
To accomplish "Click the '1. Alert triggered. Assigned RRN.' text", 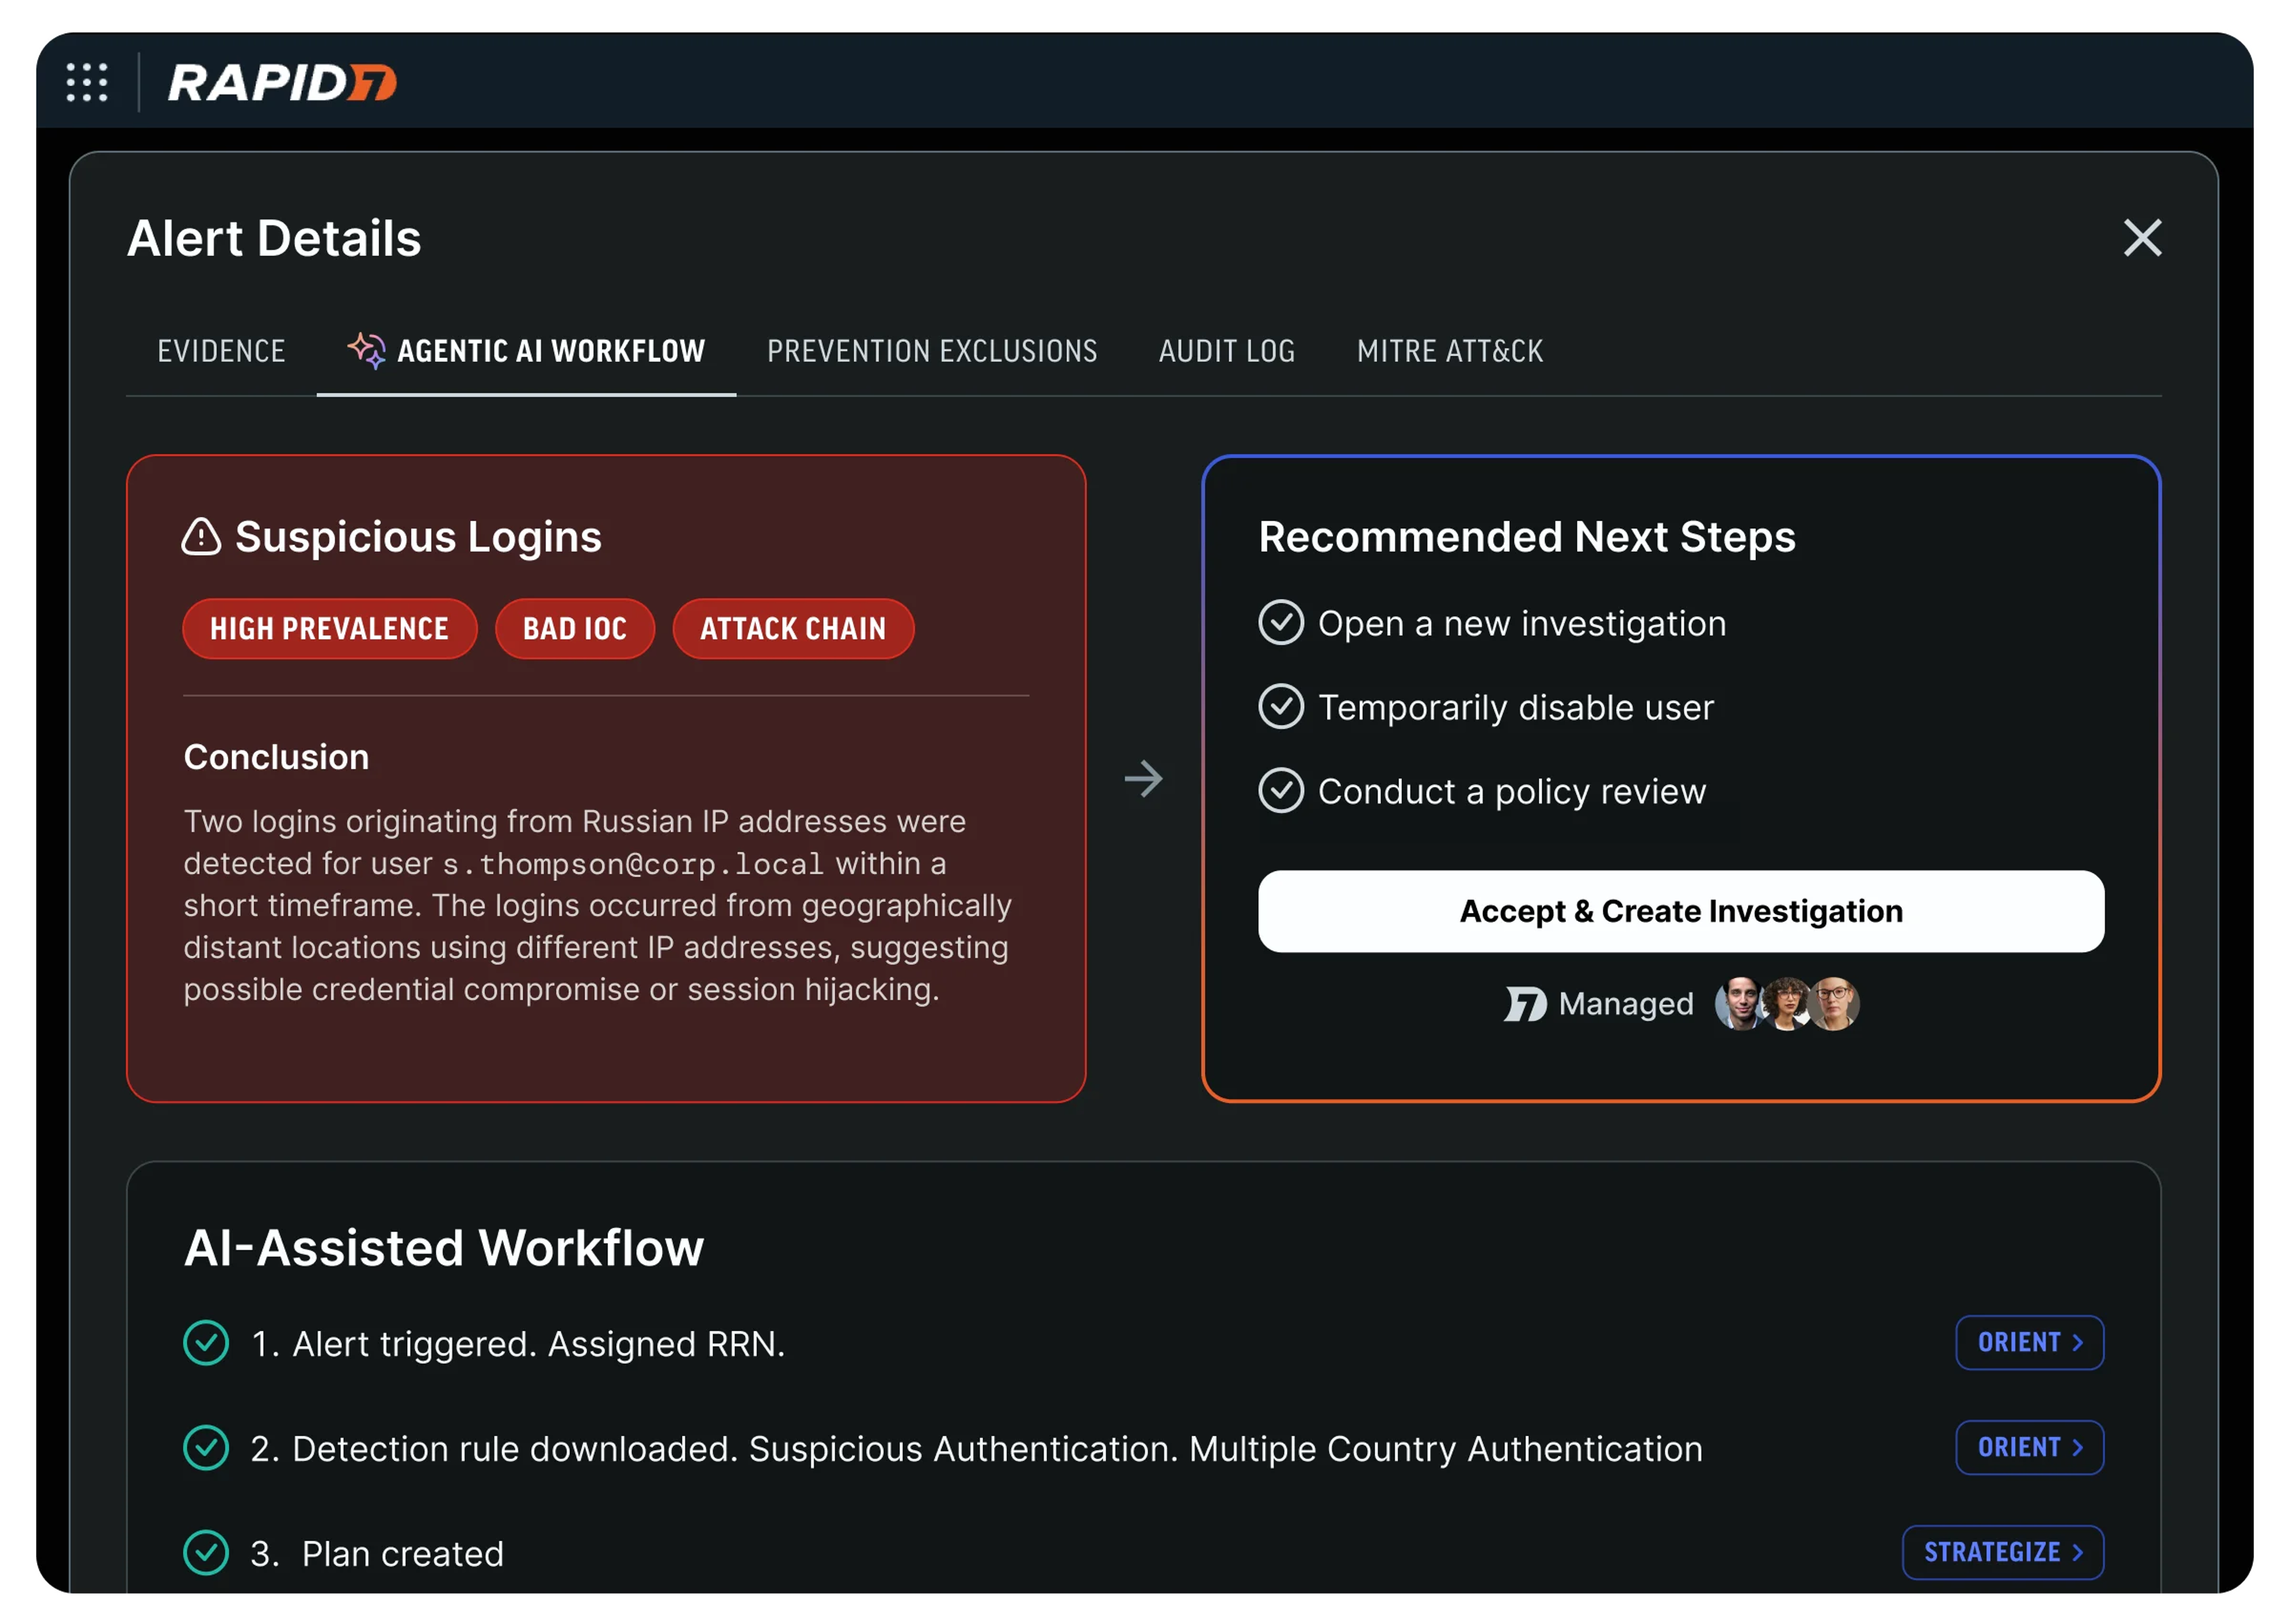I will (517, 1344).
